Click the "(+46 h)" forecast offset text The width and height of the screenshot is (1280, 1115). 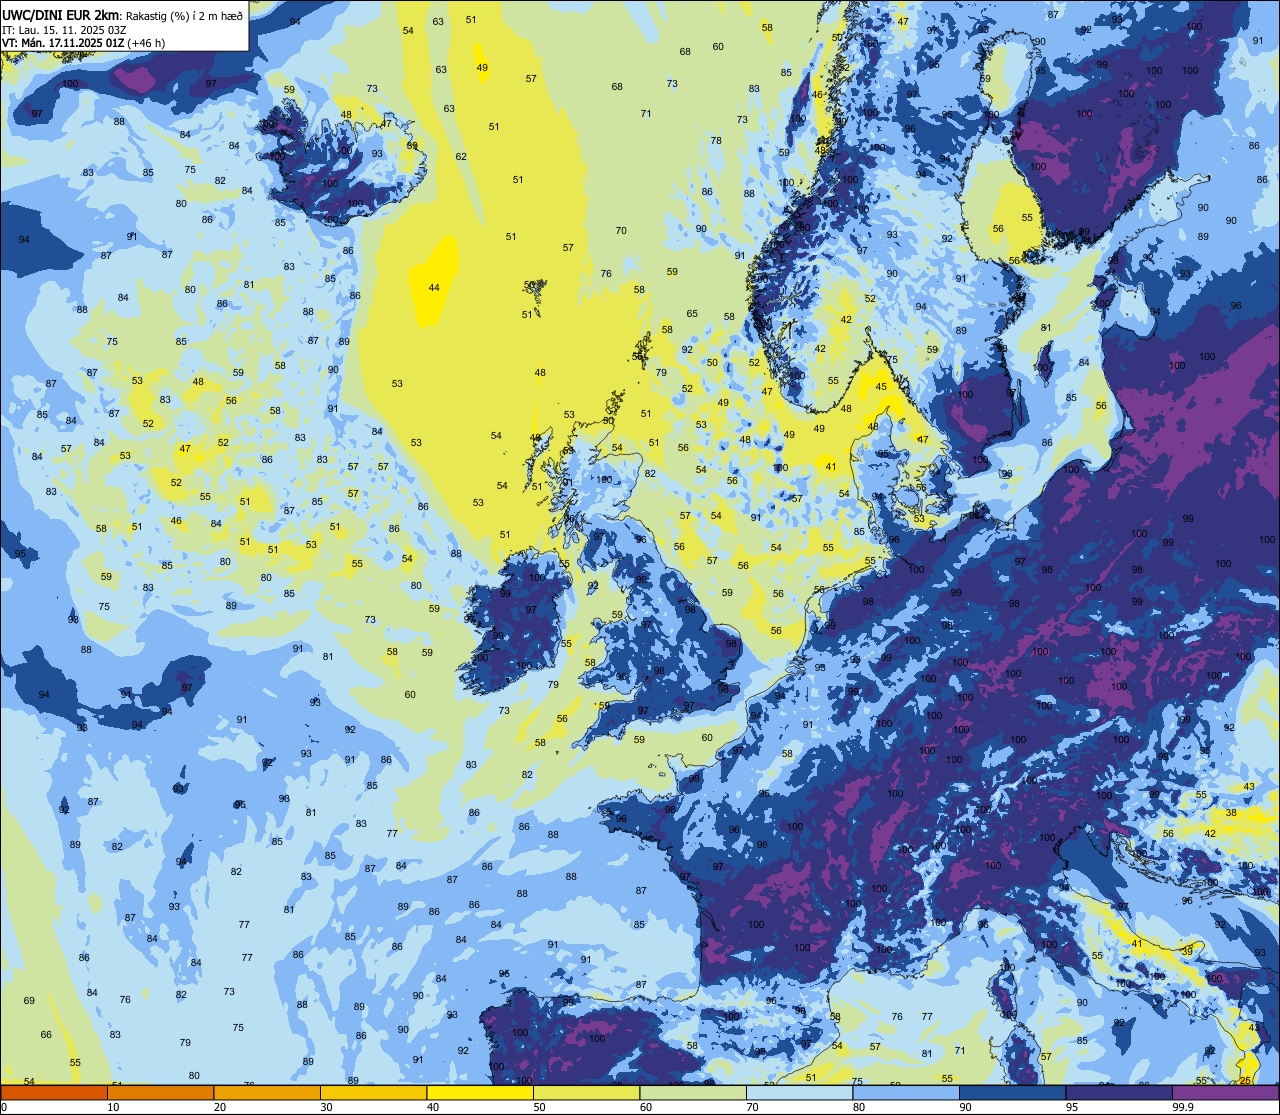[x=146, y=42]
